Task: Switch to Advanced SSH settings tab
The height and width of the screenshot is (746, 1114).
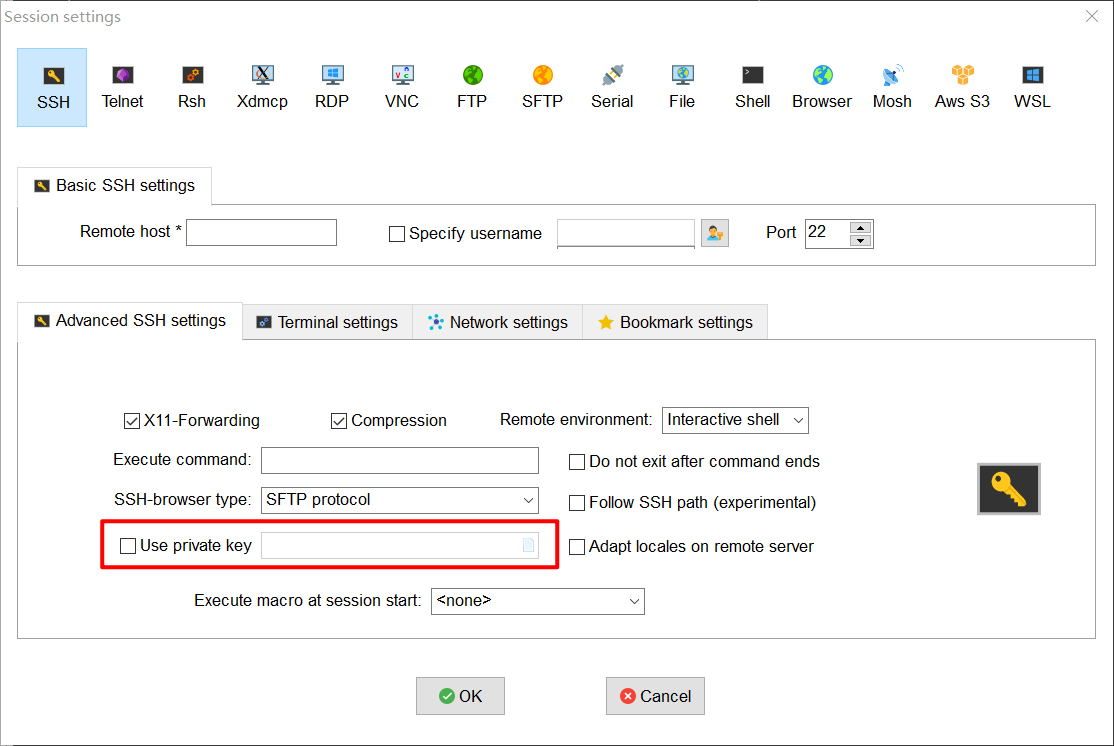Action: (x=130, y=321)
